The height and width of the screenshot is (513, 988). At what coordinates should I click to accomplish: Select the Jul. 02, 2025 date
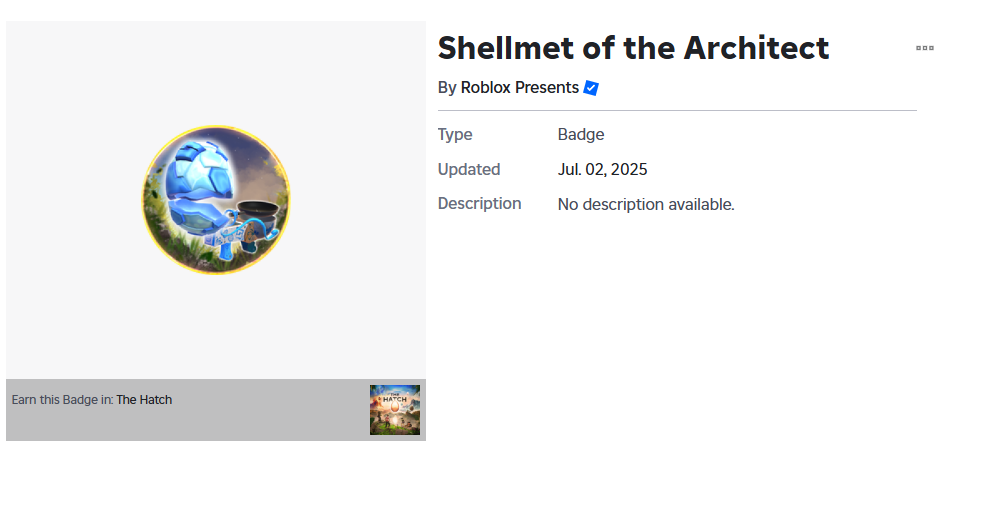click(x=603, y=170)
